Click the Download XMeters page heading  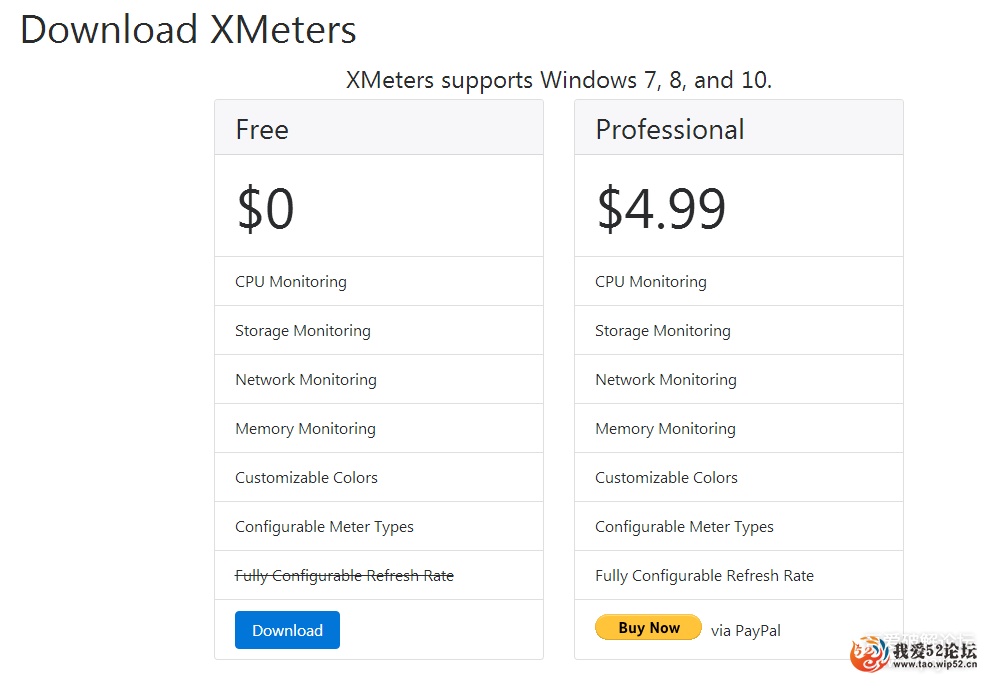[188, 29]
